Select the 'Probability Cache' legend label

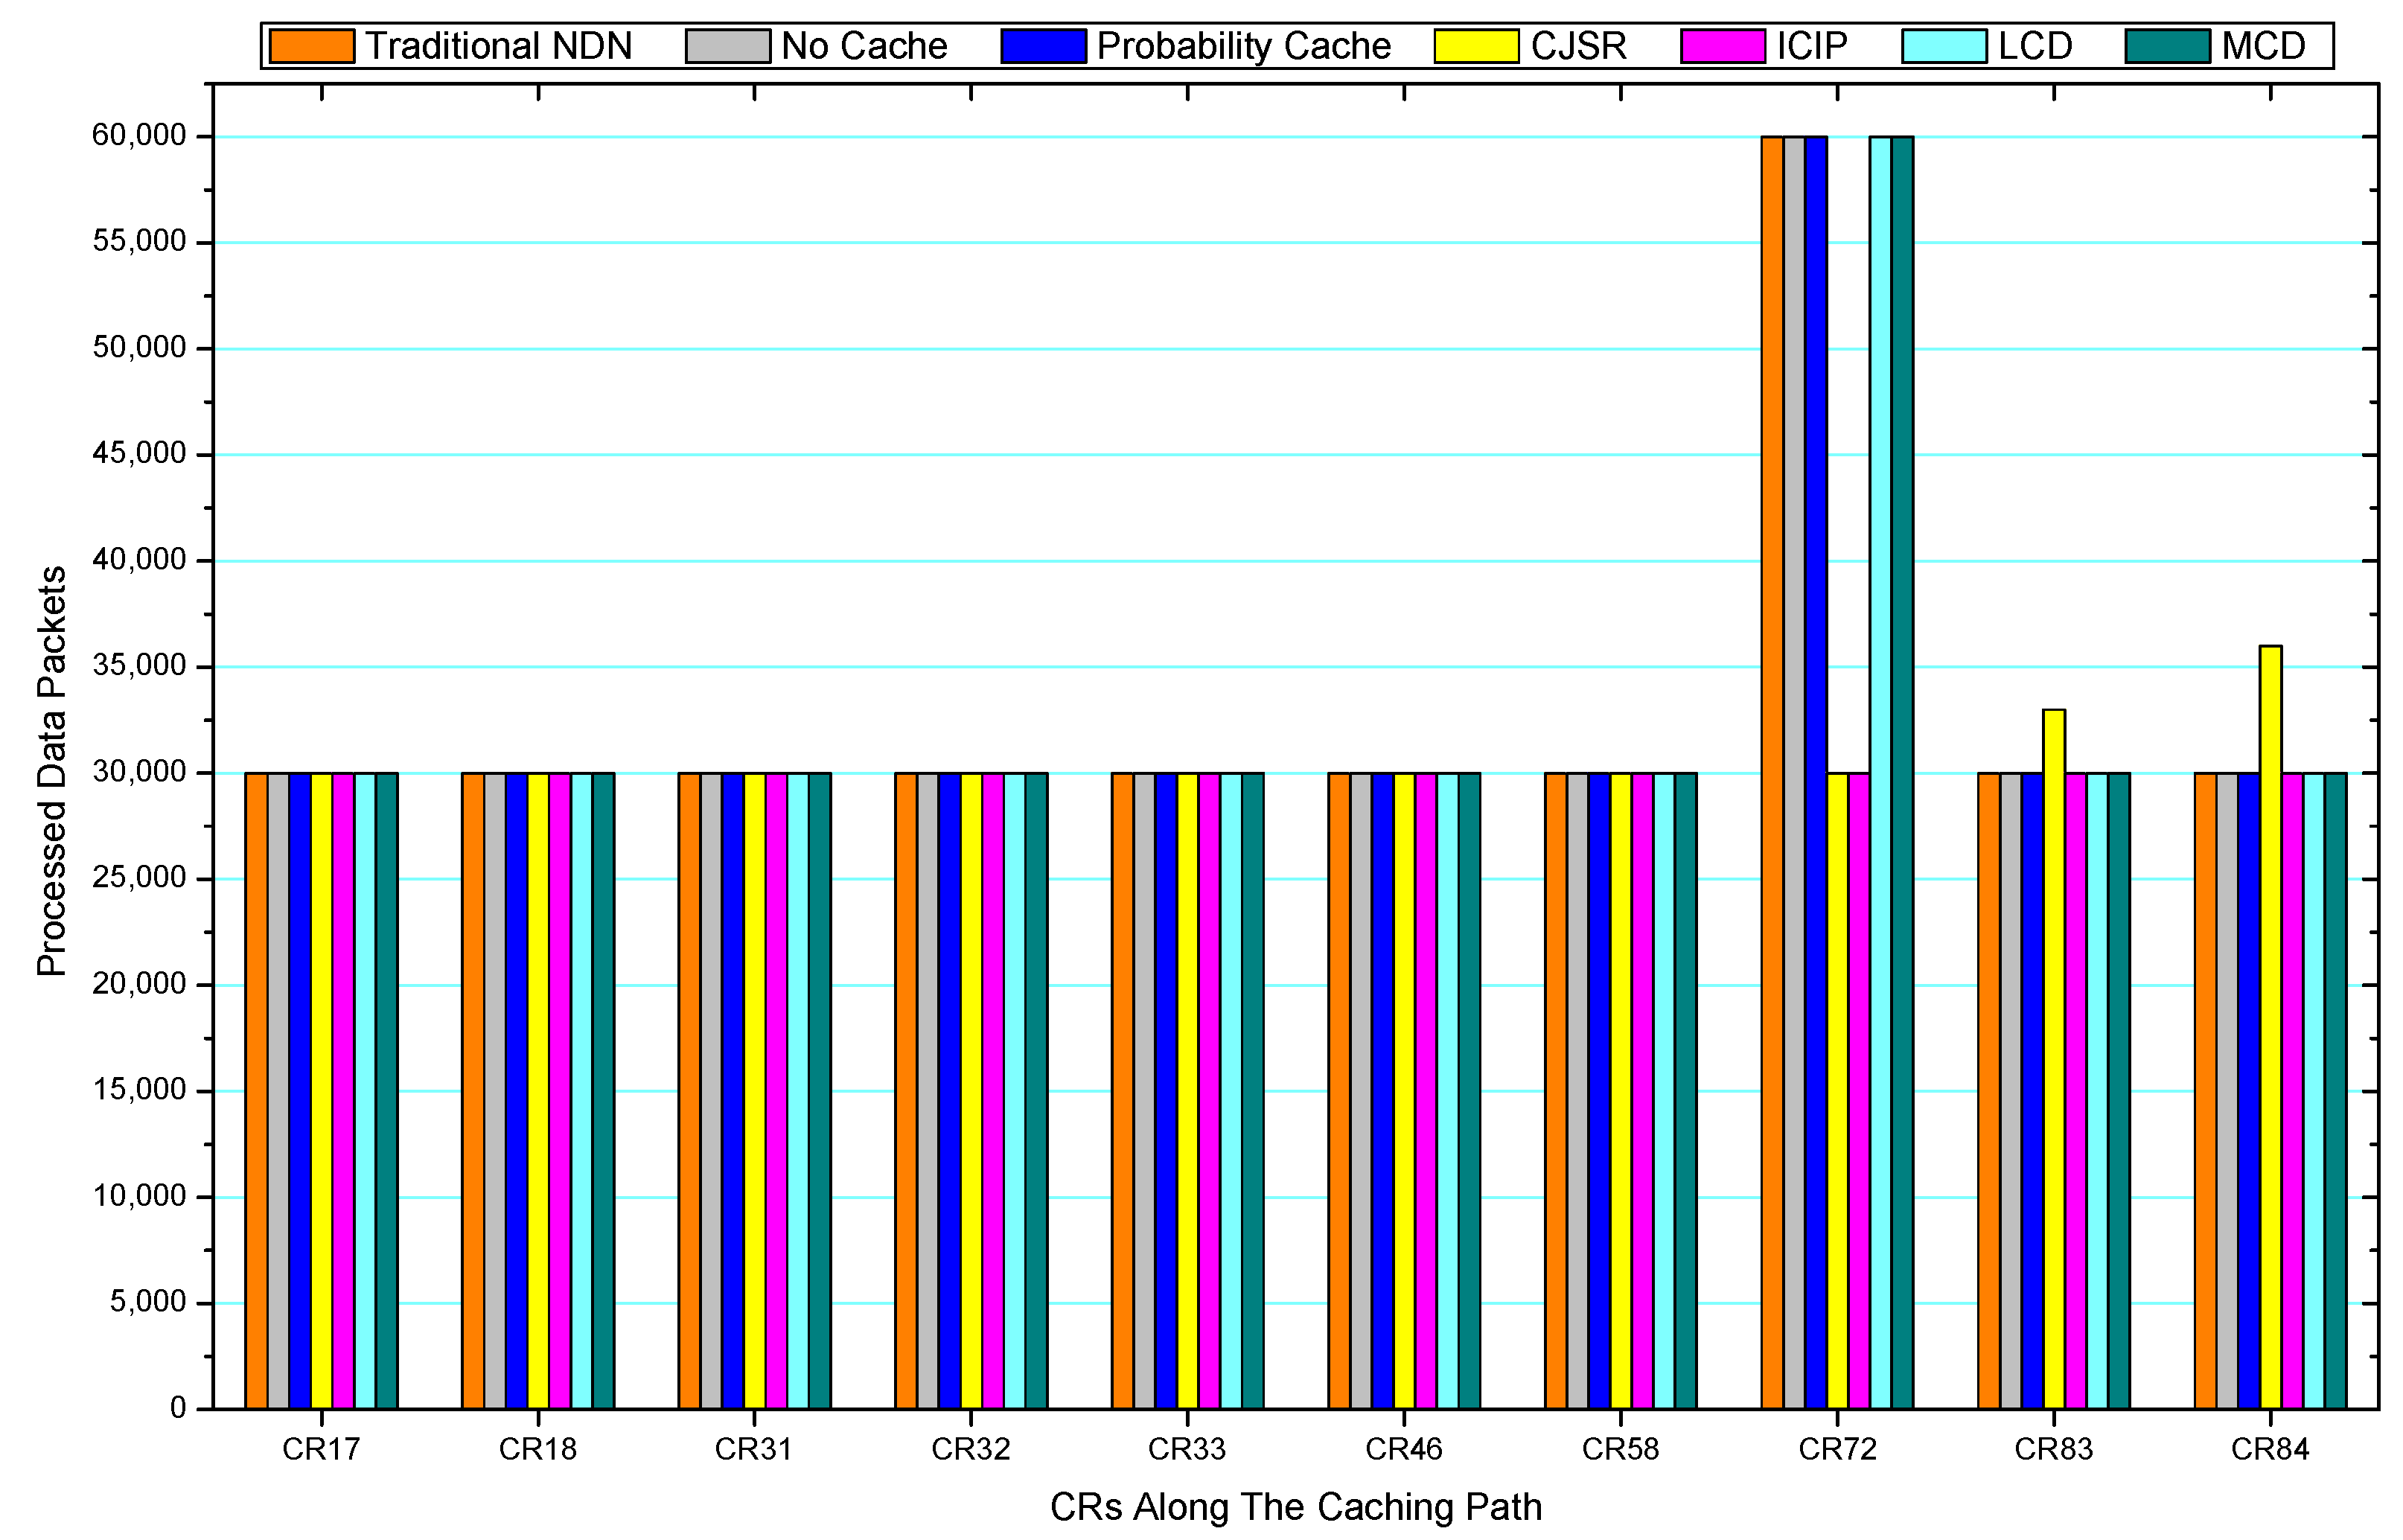(1243, 46)
